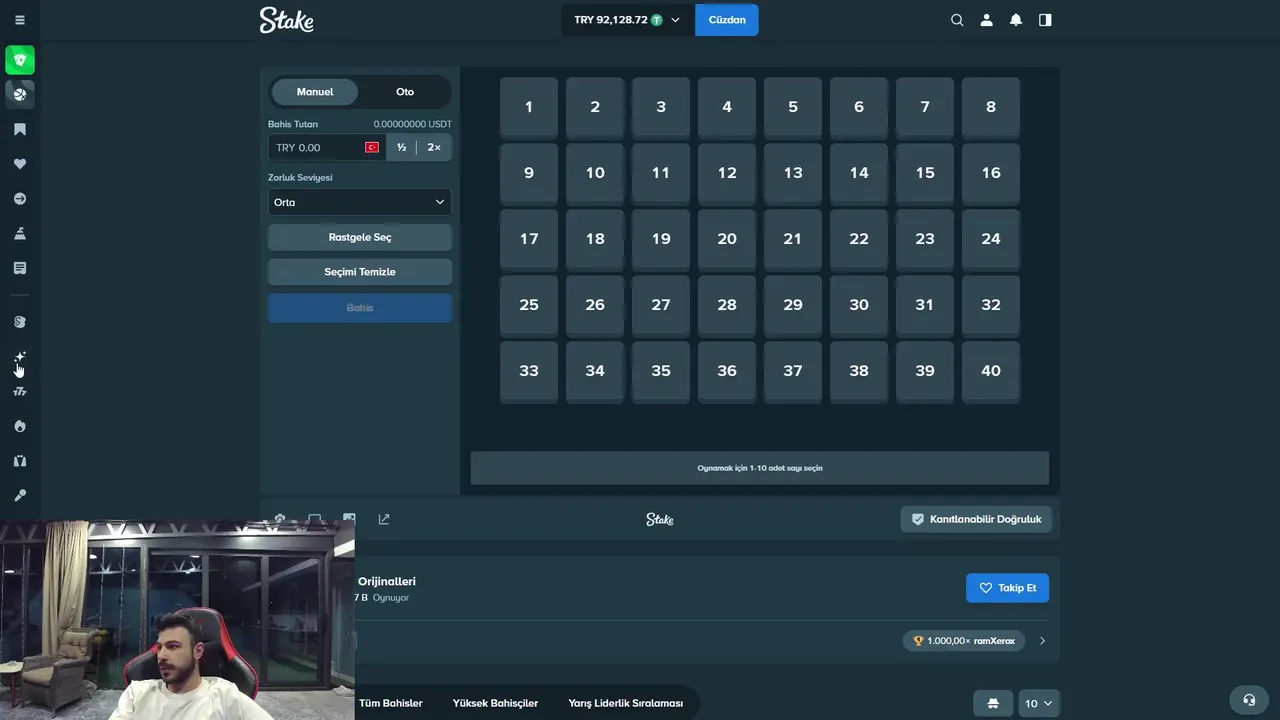Select the Manuel mode toggle

pos(315,92)
